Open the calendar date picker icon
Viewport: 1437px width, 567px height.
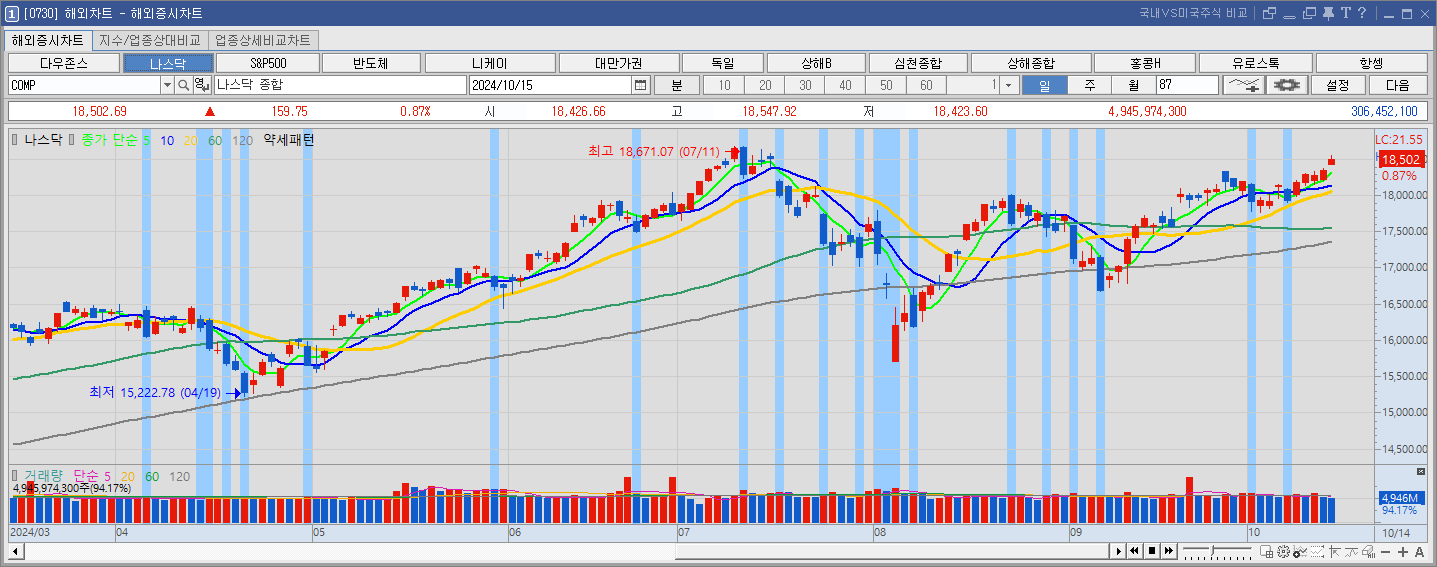point(640,85)
